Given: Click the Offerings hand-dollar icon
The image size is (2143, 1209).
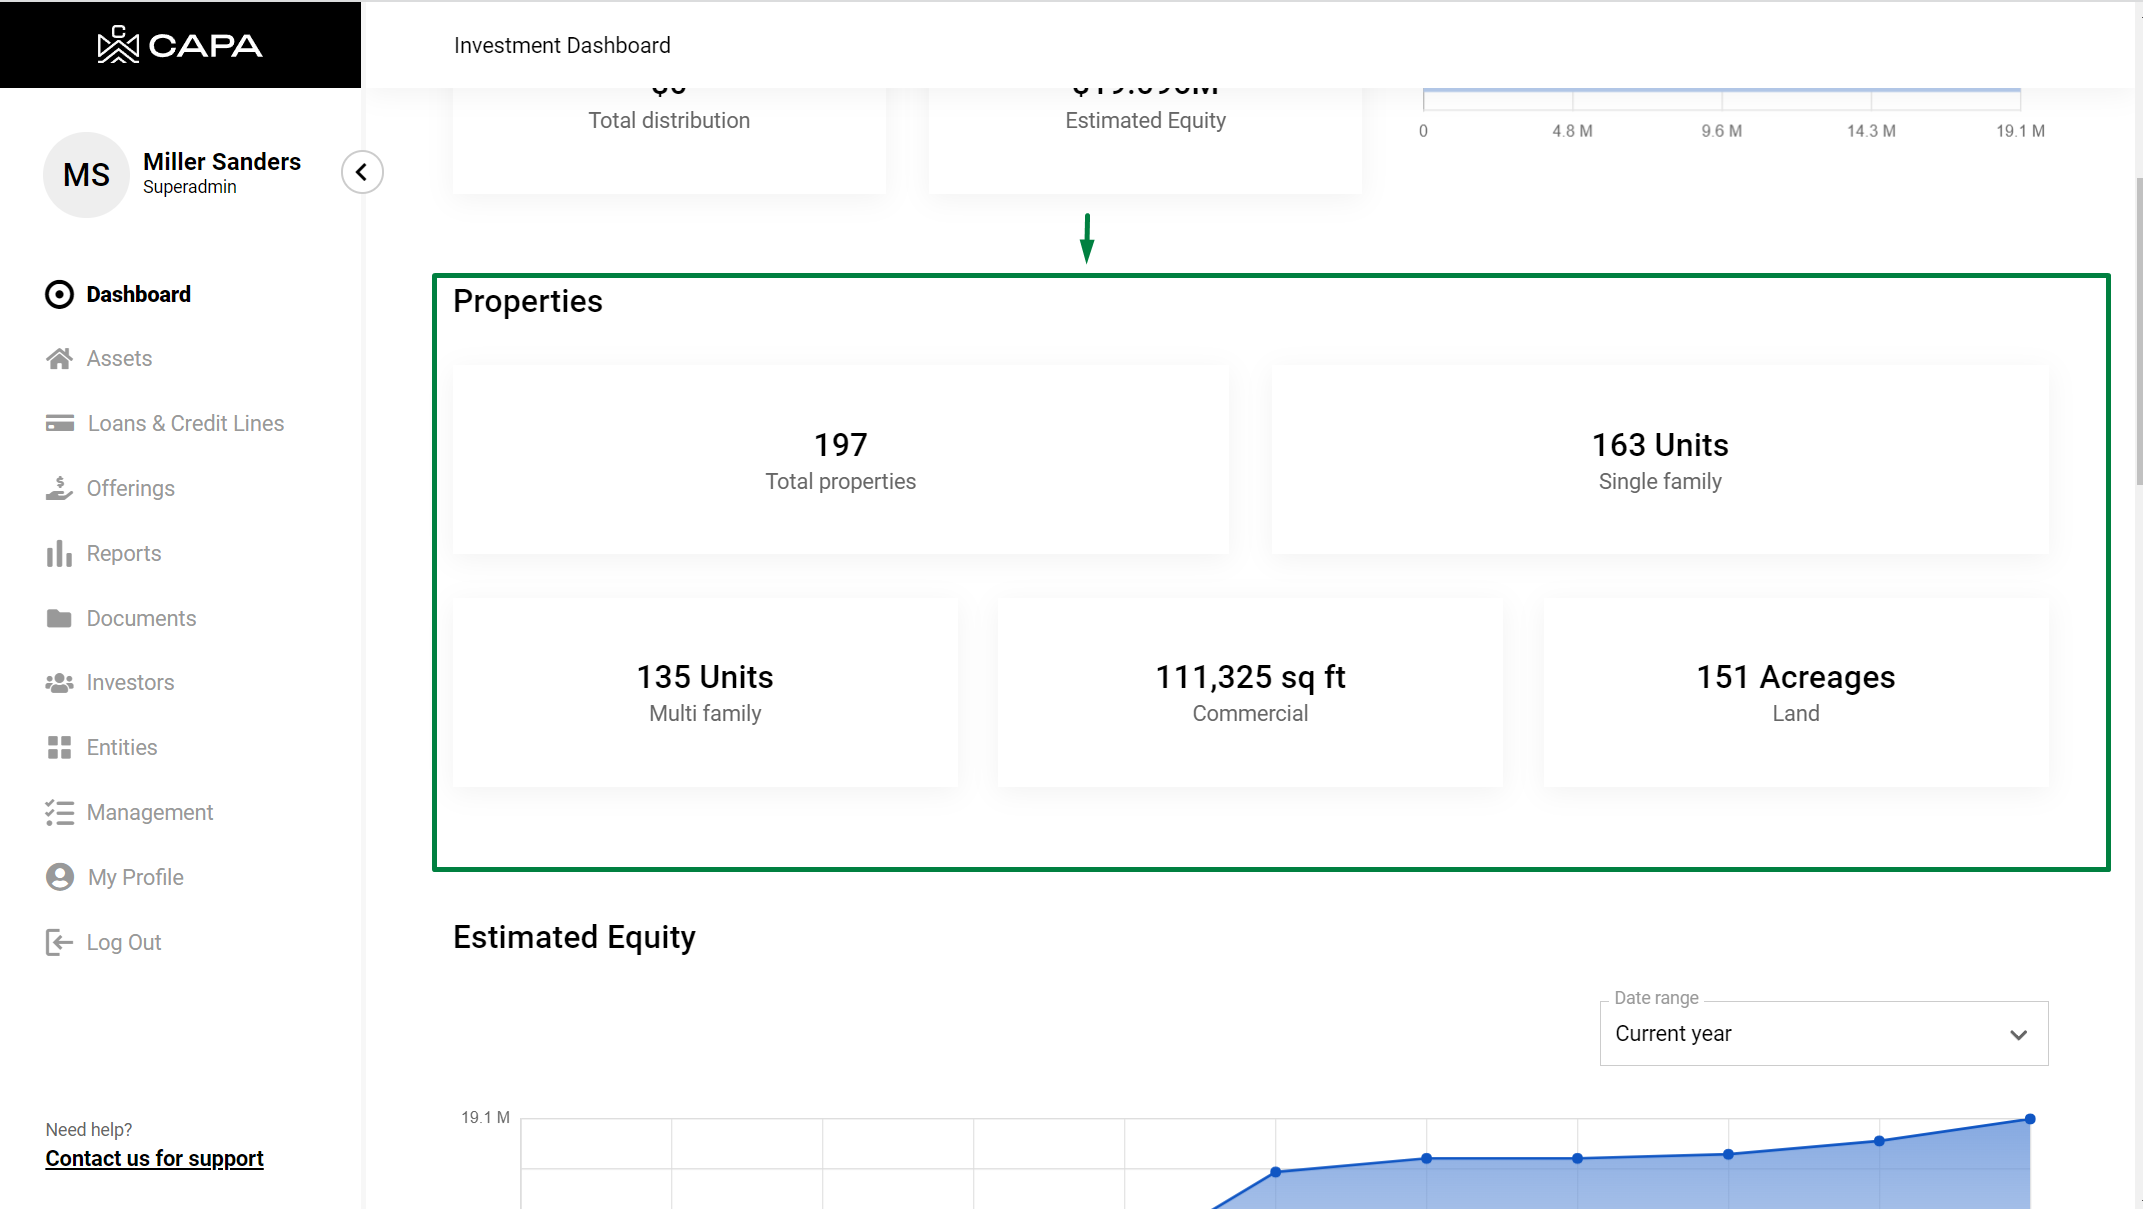Looking at the screenshot, I should click(x=59, y=489).
